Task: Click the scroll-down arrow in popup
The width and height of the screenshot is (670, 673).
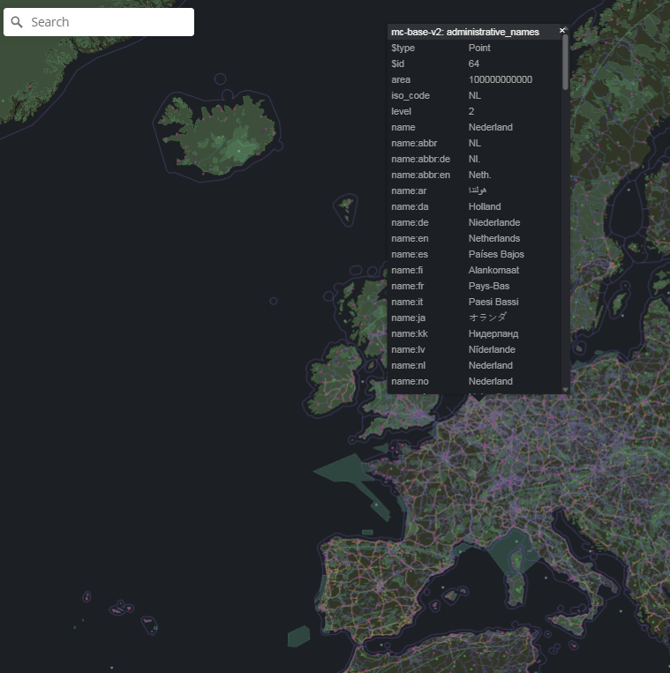Action: pos(566,388)
